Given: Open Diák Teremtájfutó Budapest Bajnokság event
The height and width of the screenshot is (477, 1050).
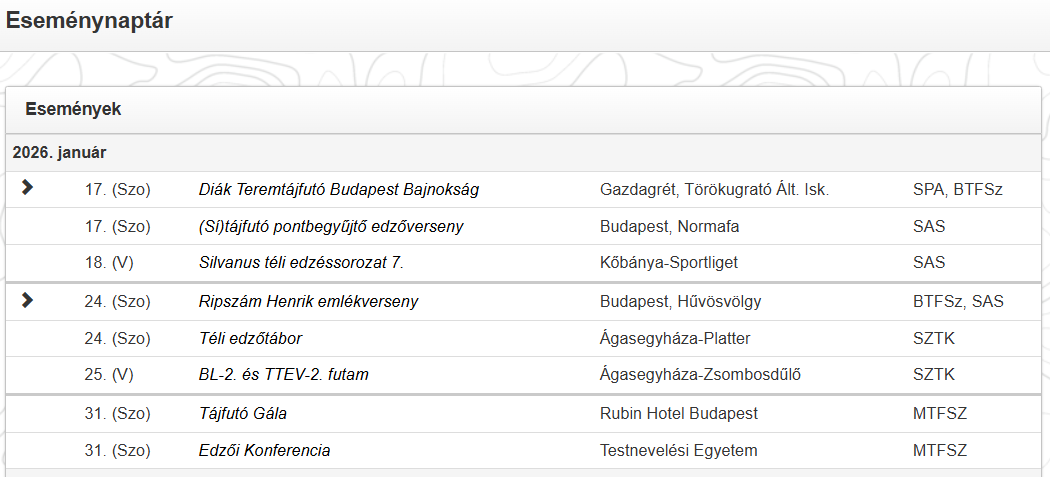Looking at the screenshot, I should coord(339,189).
